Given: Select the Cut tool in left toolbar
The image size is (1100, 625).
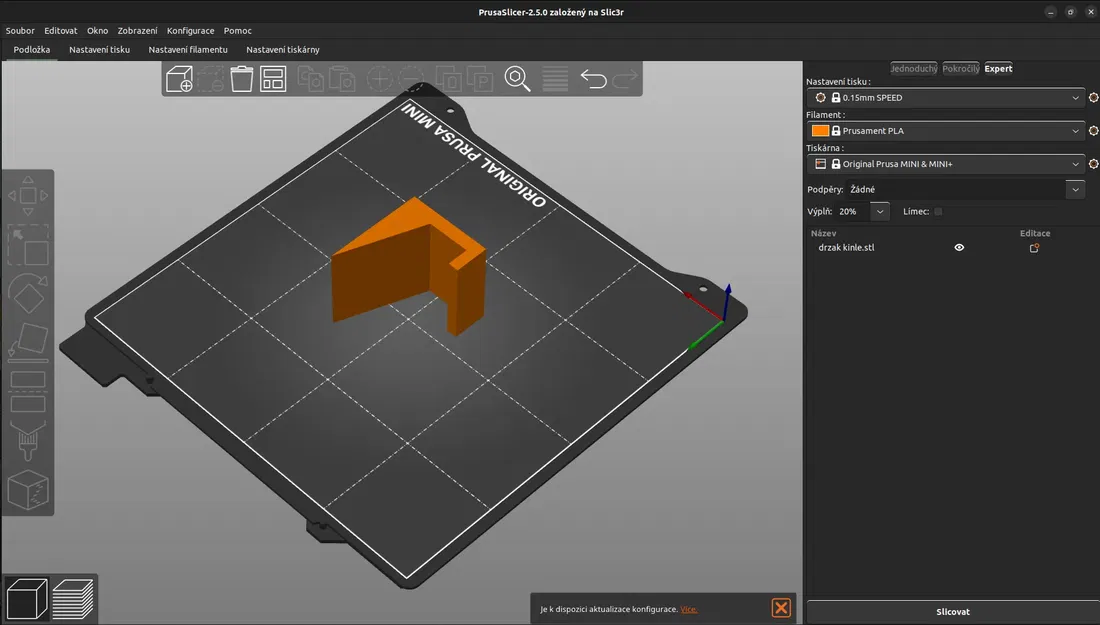Looking at the screenshot, I should (28, 391).
